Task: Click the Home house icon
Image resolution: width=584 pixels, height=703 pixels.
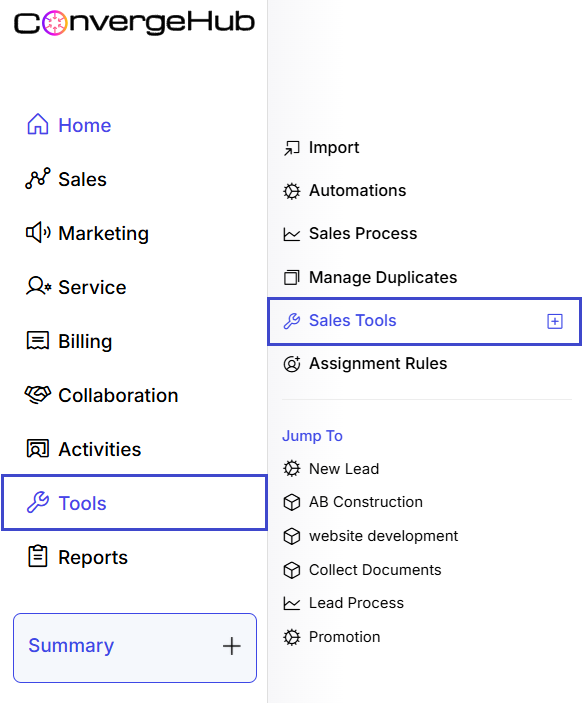Action: [x=38, y=125]
